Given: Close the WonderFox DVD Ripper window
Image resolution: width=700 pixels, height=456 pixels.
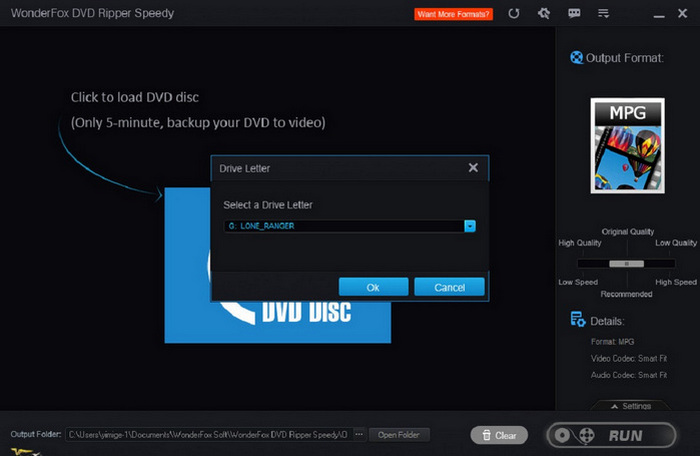Looking at the screenshot, I should [x=682, y=13].
